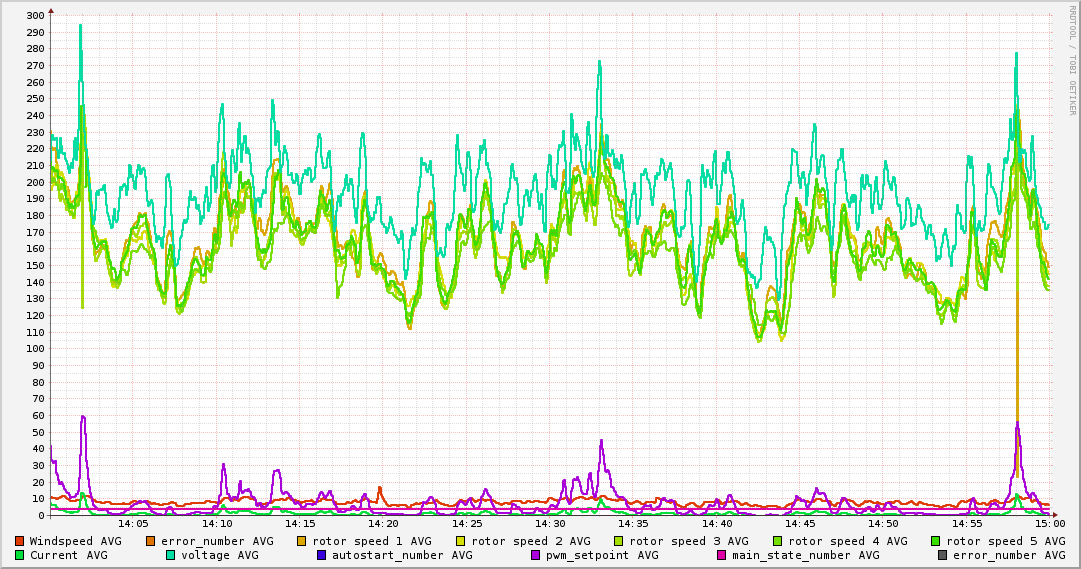The height and width of the screenshot is (569, 1081).
Task: Click the rotor speed 5 AVG color swatch
Action: [936, 541]
